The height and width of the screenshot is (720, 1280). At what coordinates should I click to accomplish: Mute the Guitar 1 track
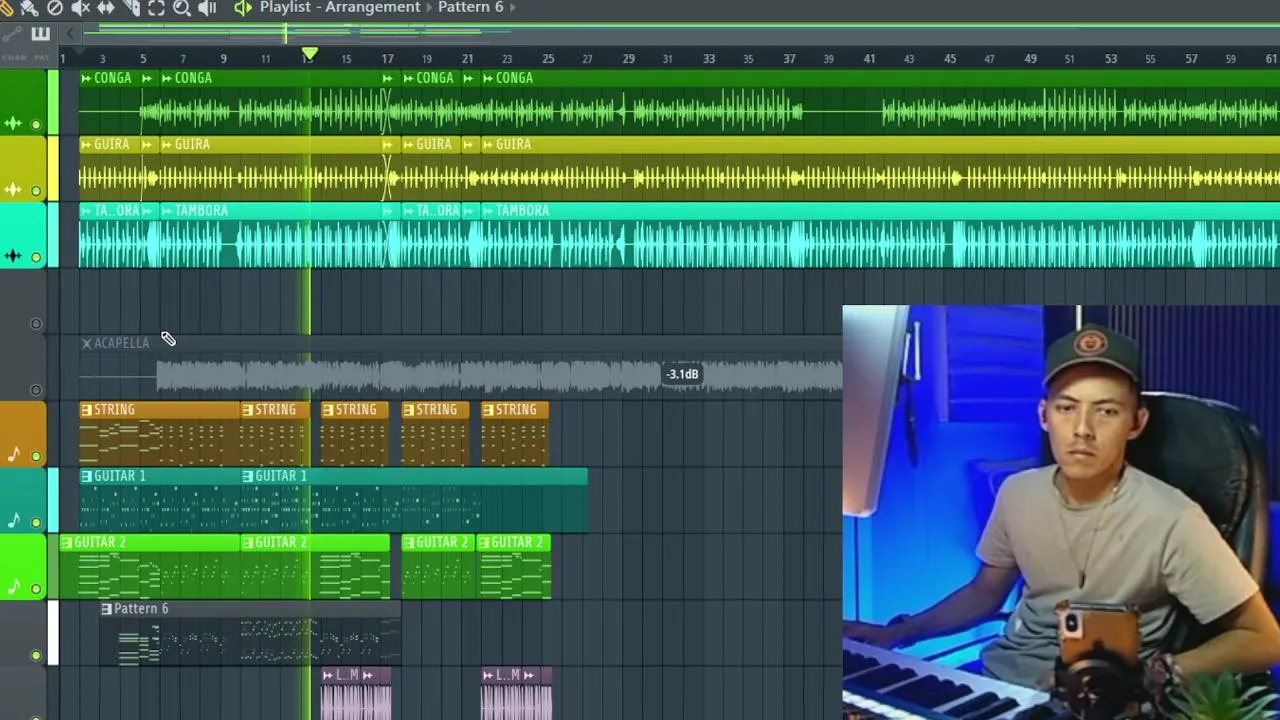click(36, 522)
